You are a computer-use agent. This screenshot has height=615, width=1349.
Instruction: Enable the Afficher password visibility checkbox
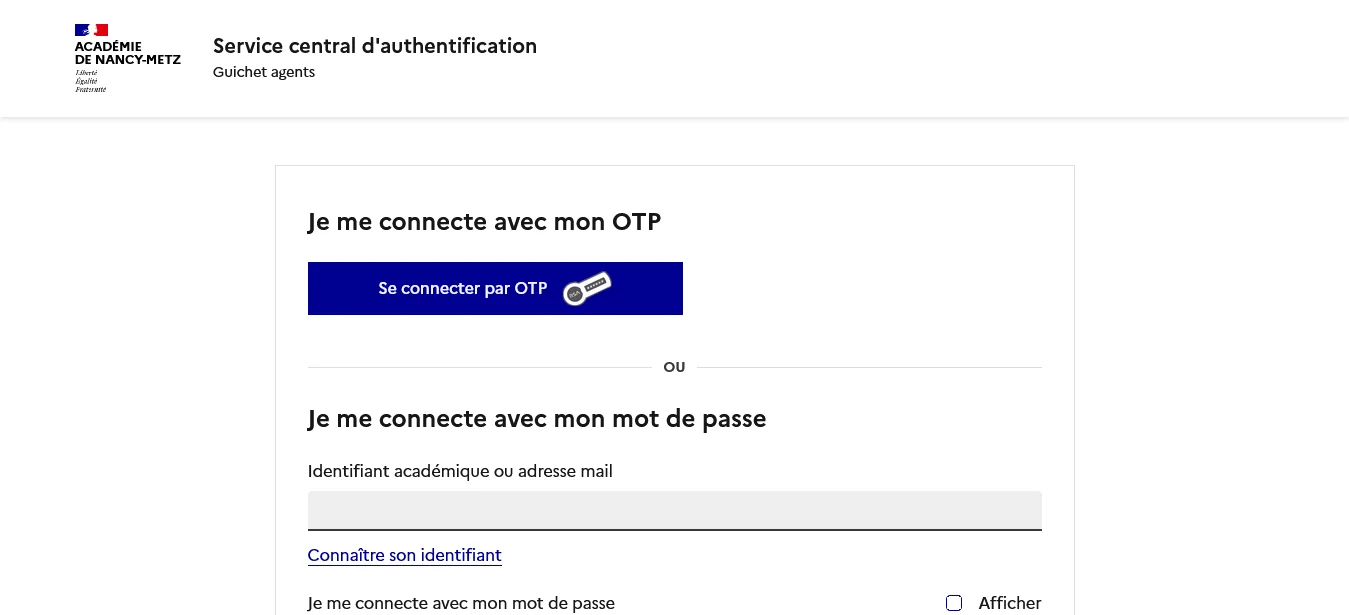(x=954, y=603)
